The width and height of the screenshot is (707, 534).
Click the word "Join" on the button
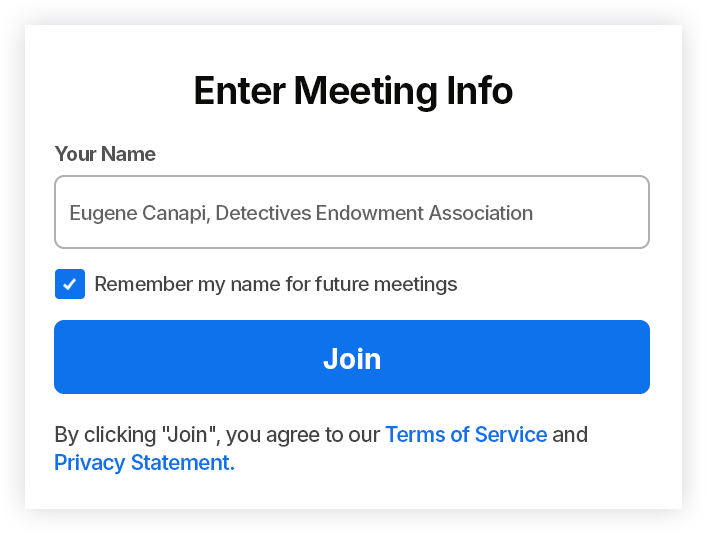click(352, 358)
